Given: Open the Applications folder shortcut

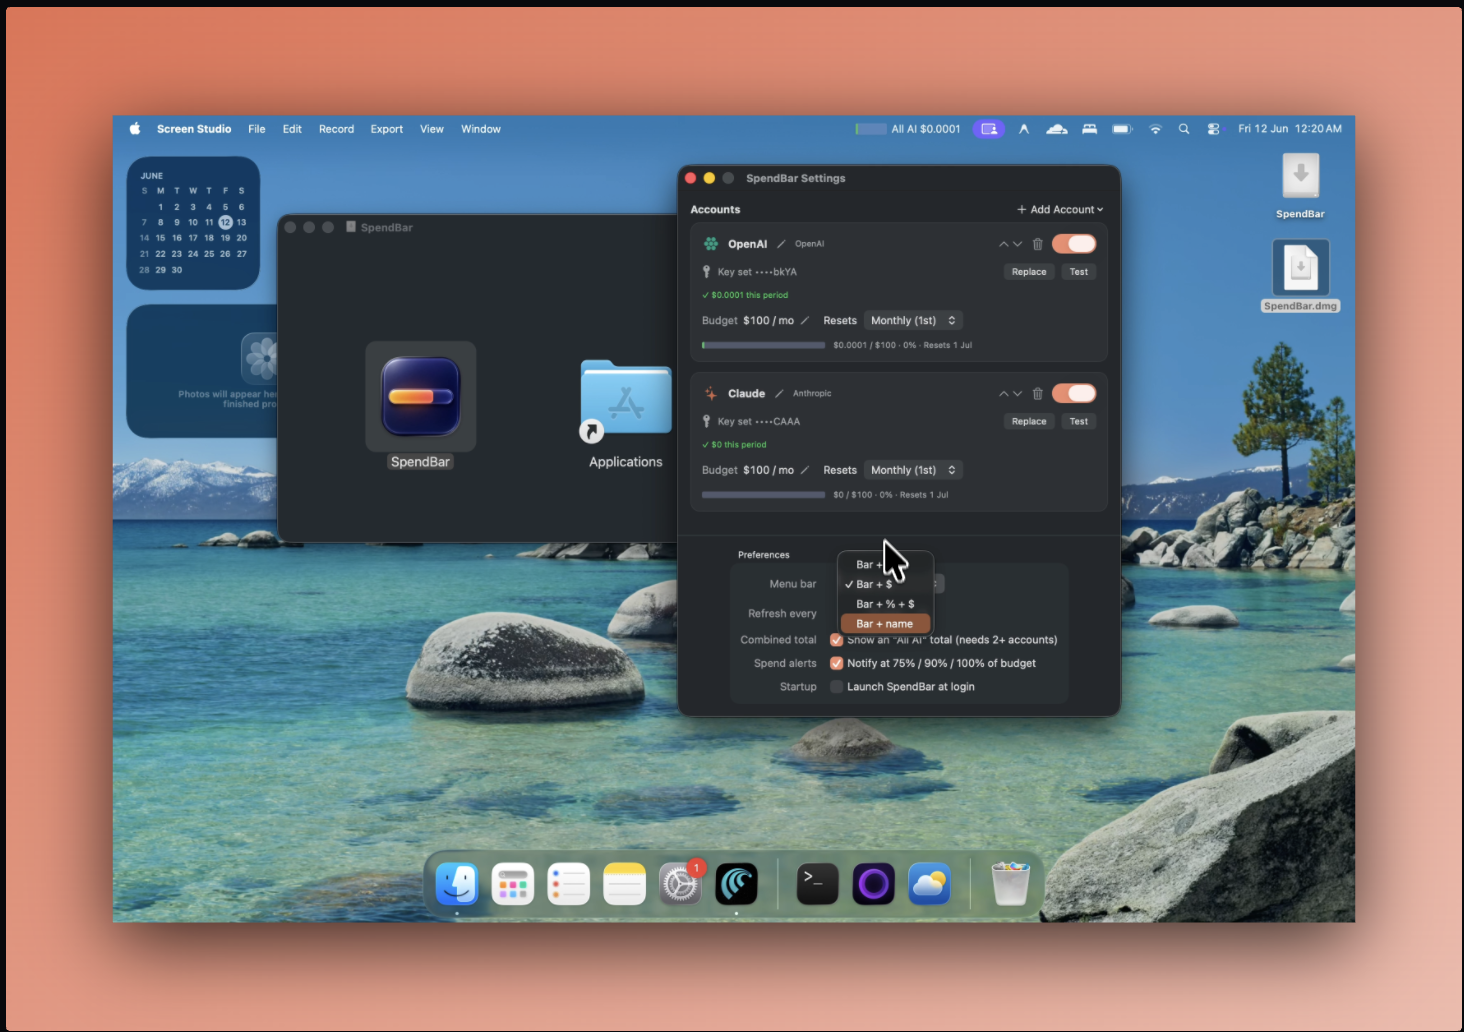Looking at the screenshot, I should [x=626, y=400].
